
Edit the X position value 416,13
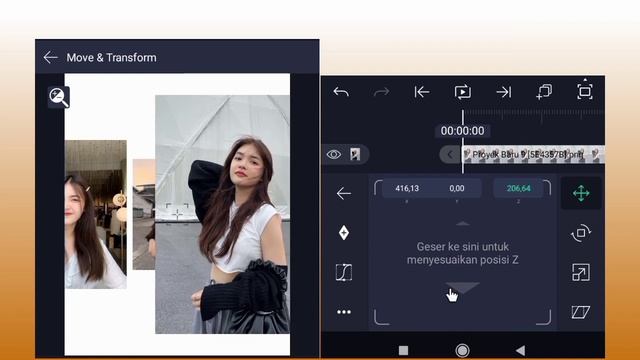[x=407, y=188]
